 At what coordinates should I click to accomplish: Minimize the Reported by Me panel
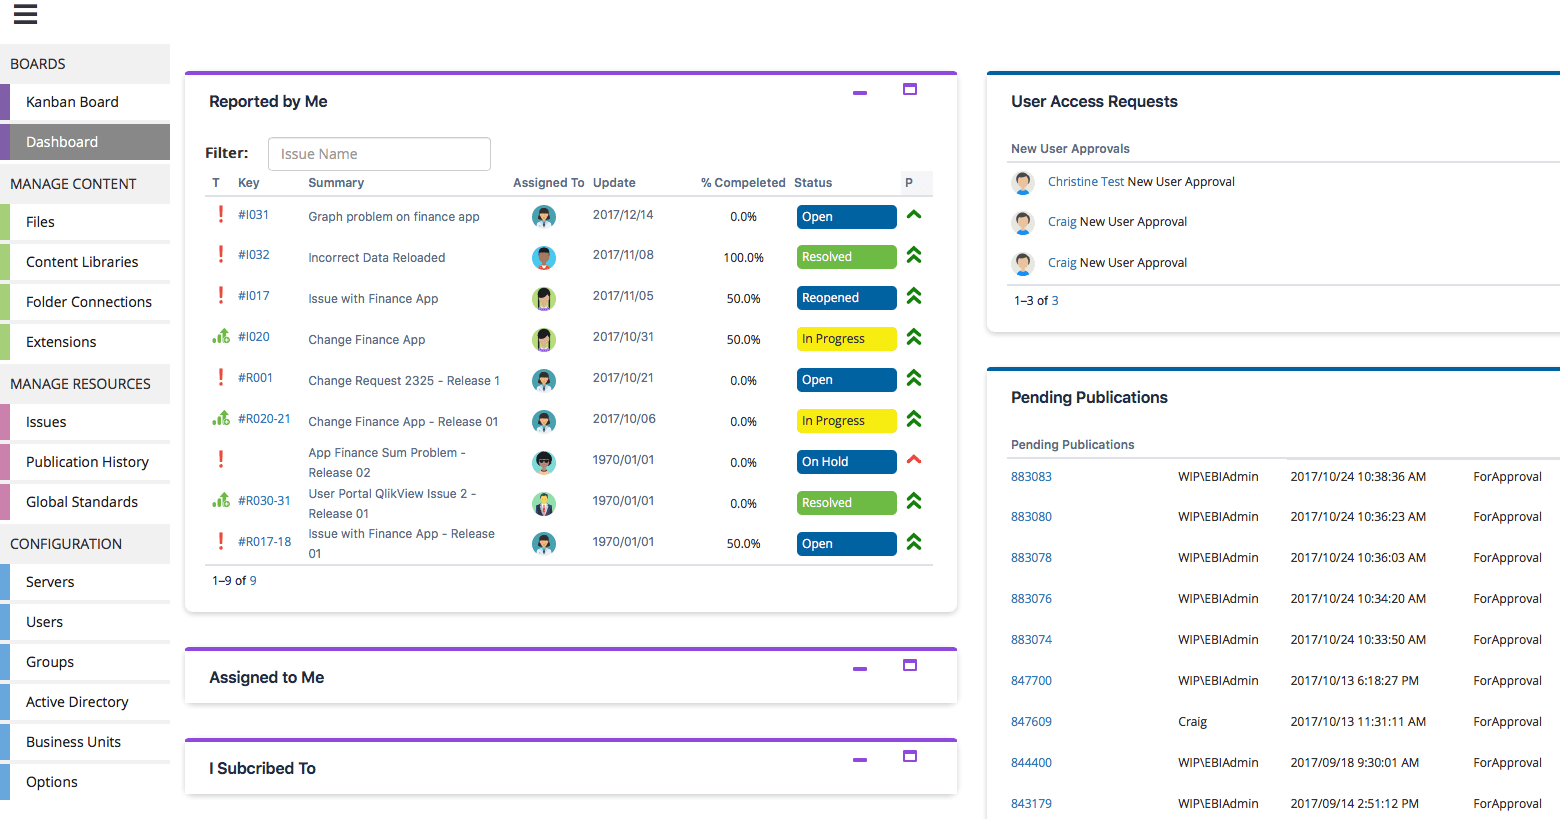tap(860, 93)
